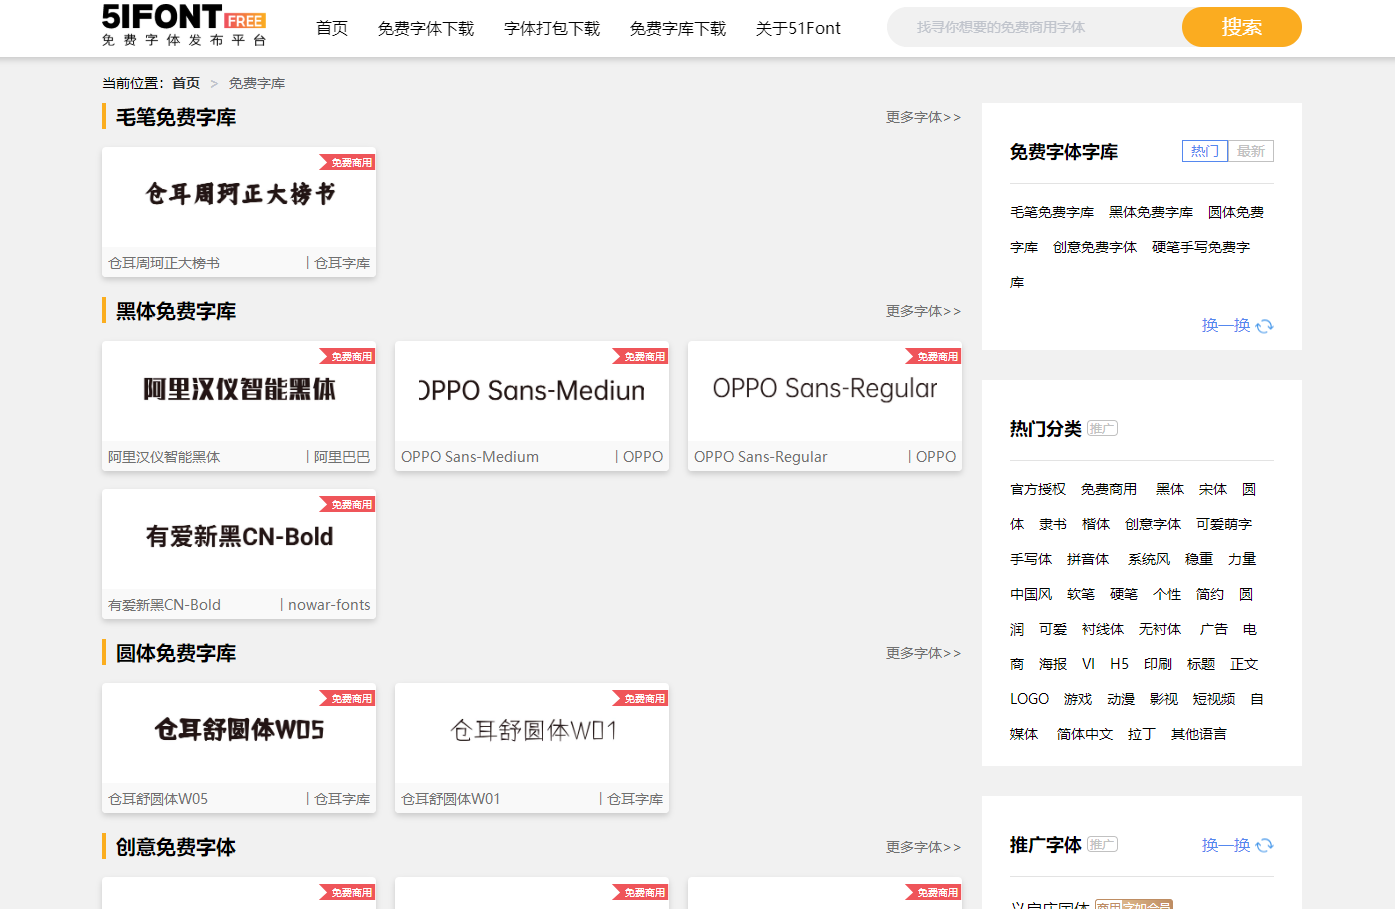Switch to 最新 tab

coord(1251,151)
